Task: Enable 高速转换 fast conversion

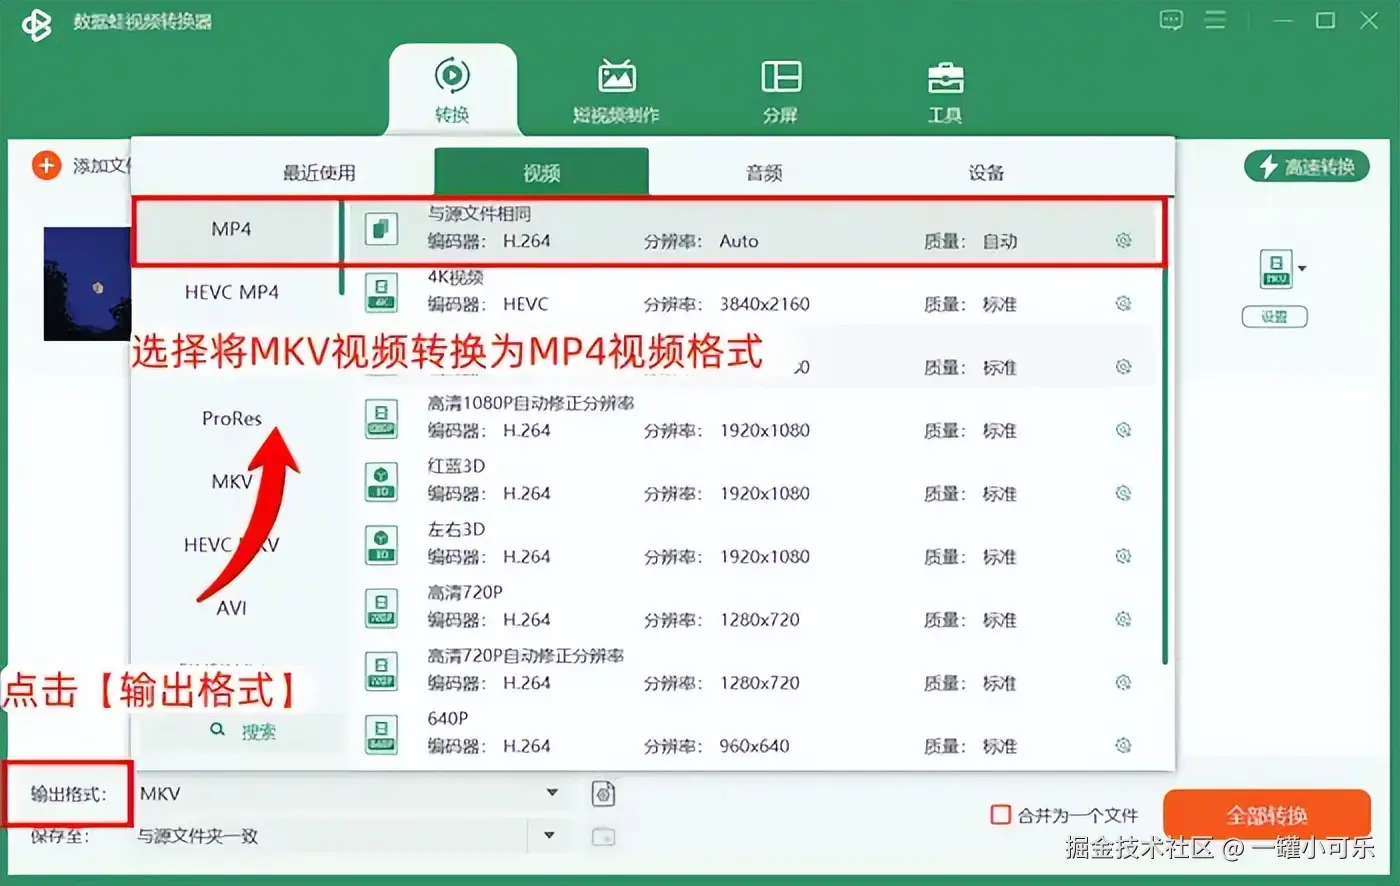Action: point(1306,167)
